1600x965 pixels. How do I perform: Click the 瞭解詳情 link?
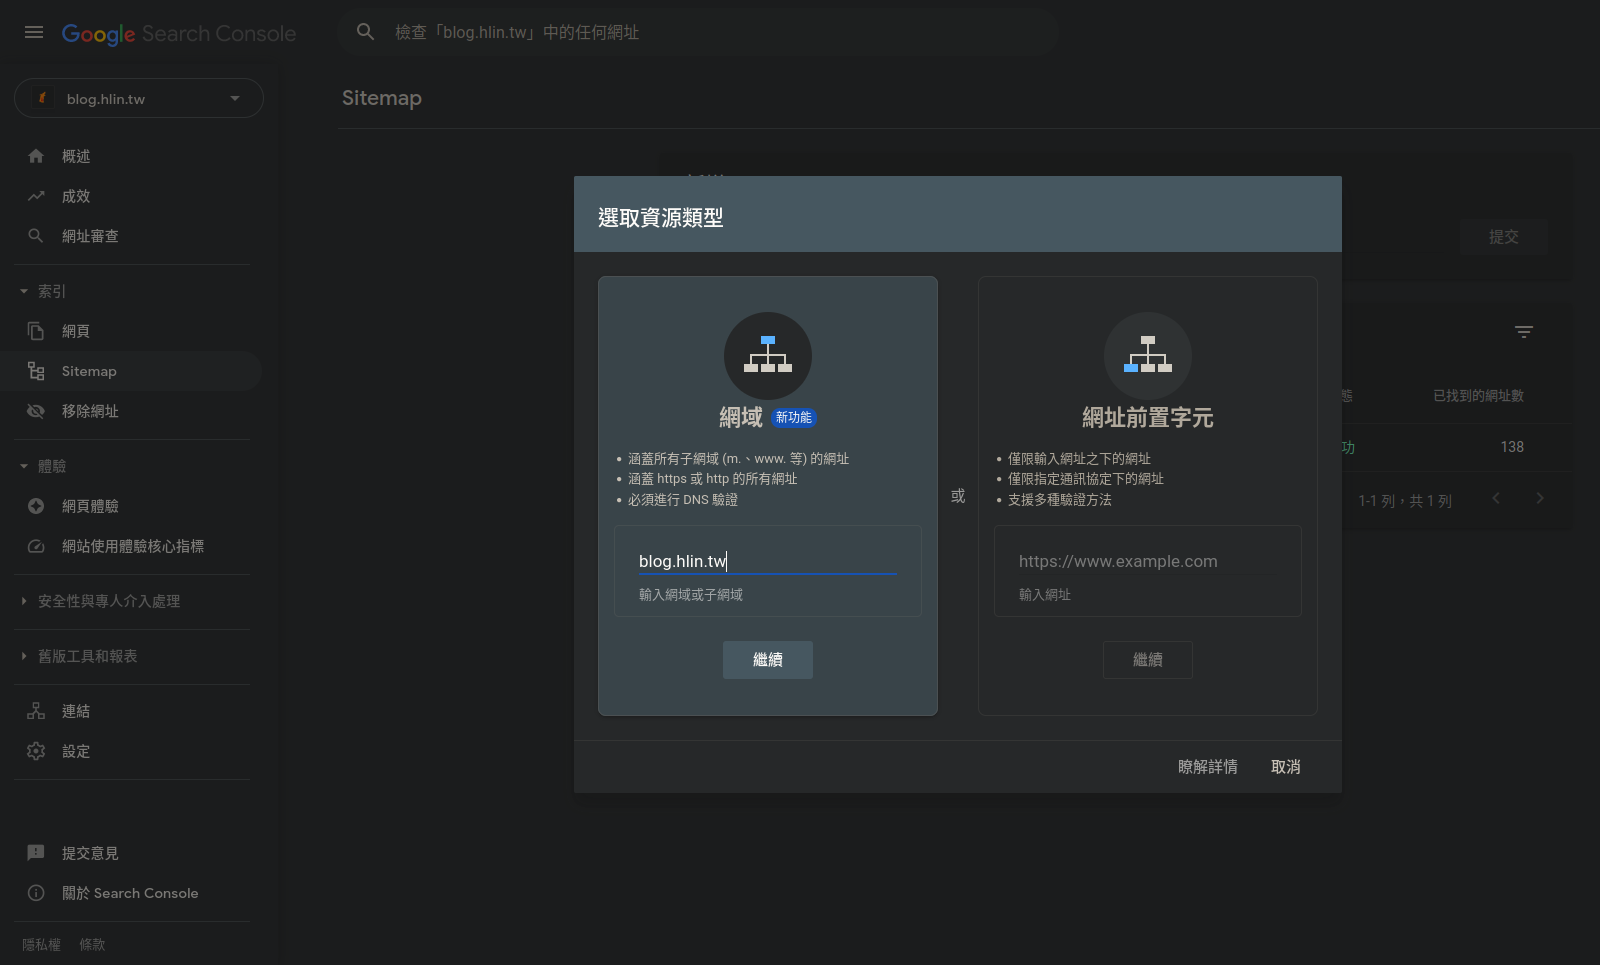click(1207, 767)
